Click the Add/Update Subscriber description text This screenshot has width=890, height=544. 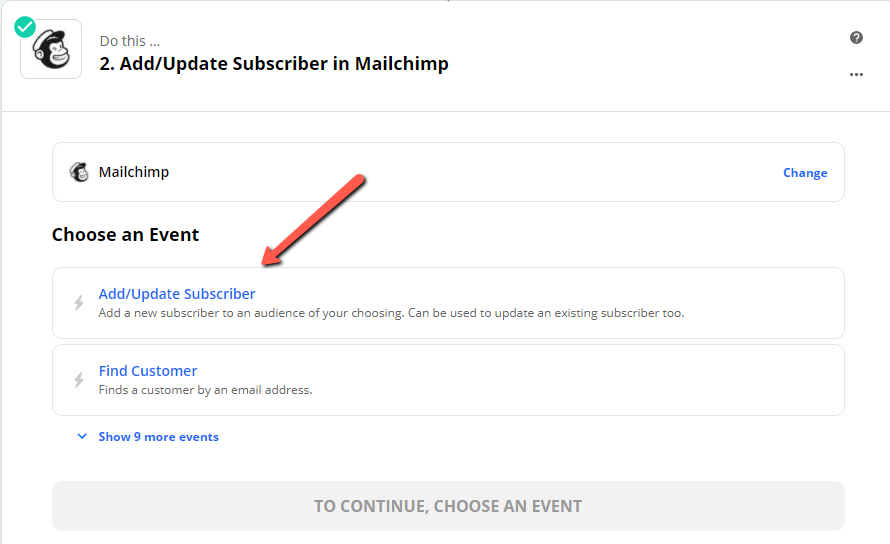(391, 313)
